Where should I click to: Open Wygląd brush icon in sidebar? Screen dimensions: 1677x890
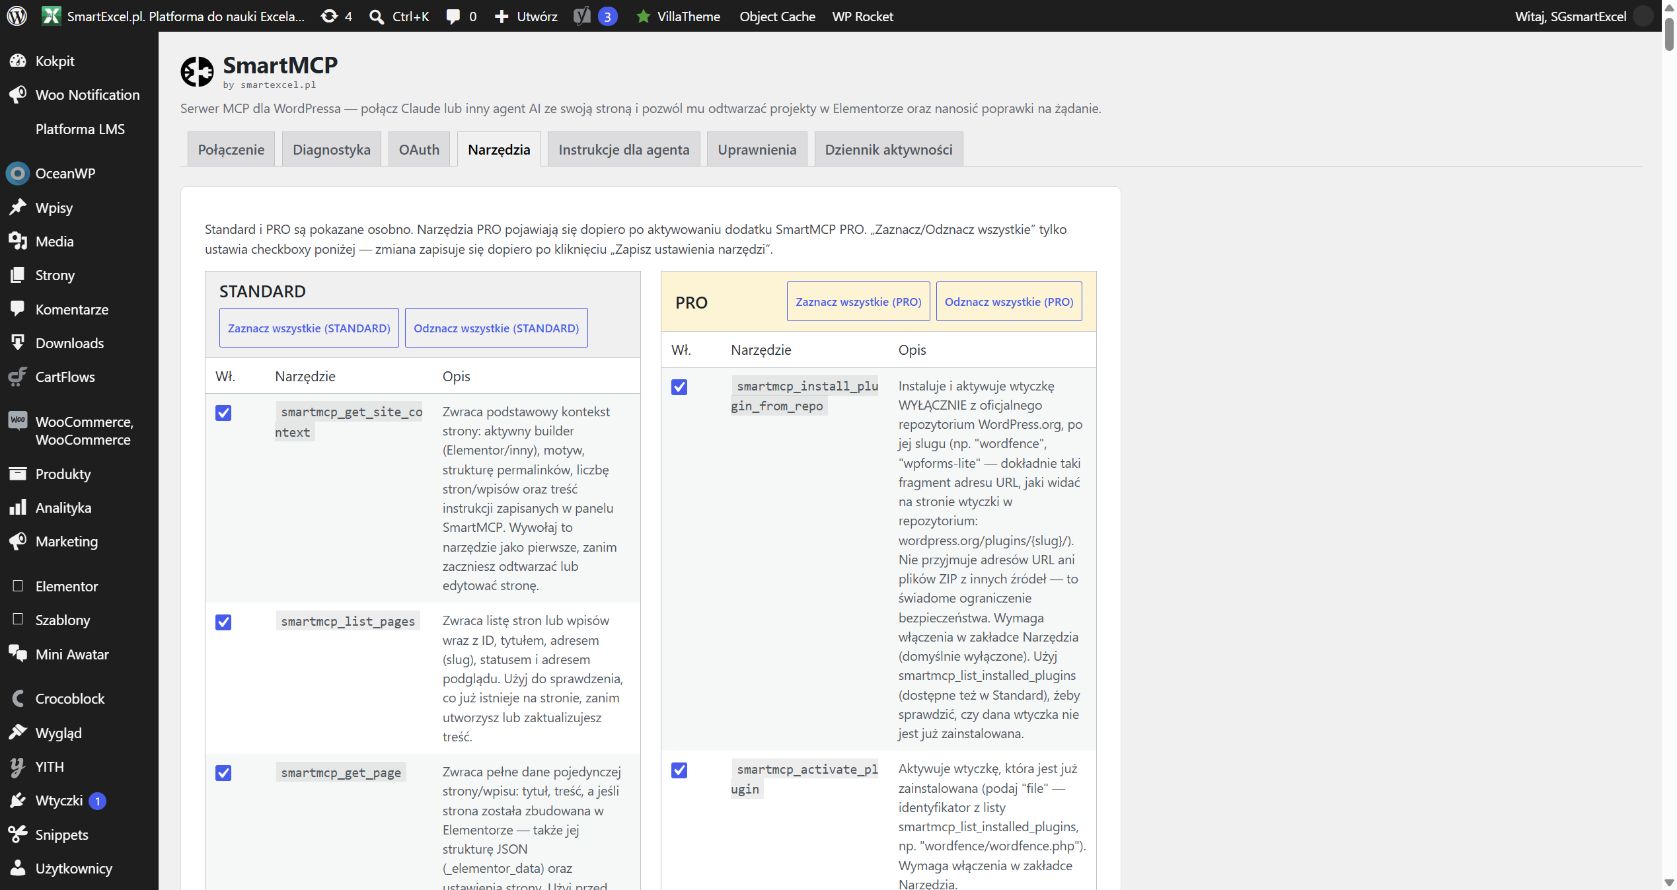pos(17,733)
